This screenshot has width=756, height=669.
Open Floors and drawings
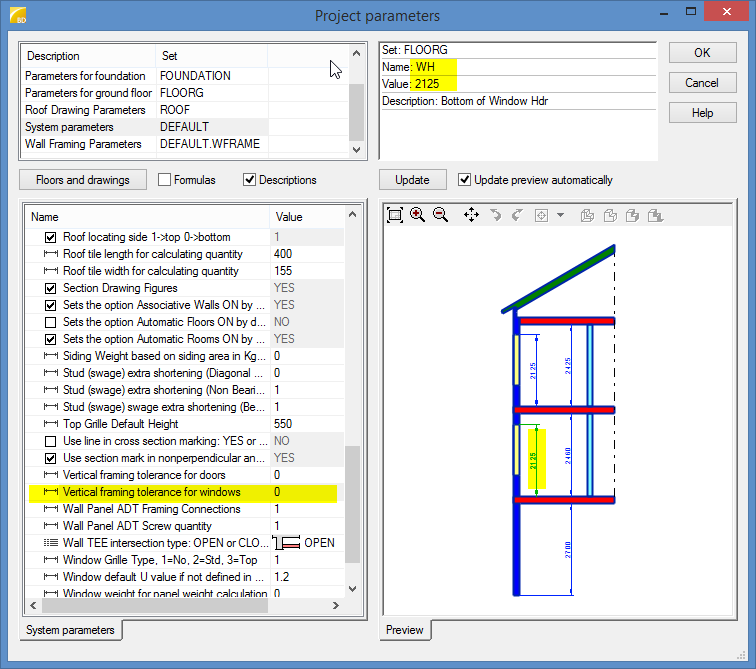(83, 180)
